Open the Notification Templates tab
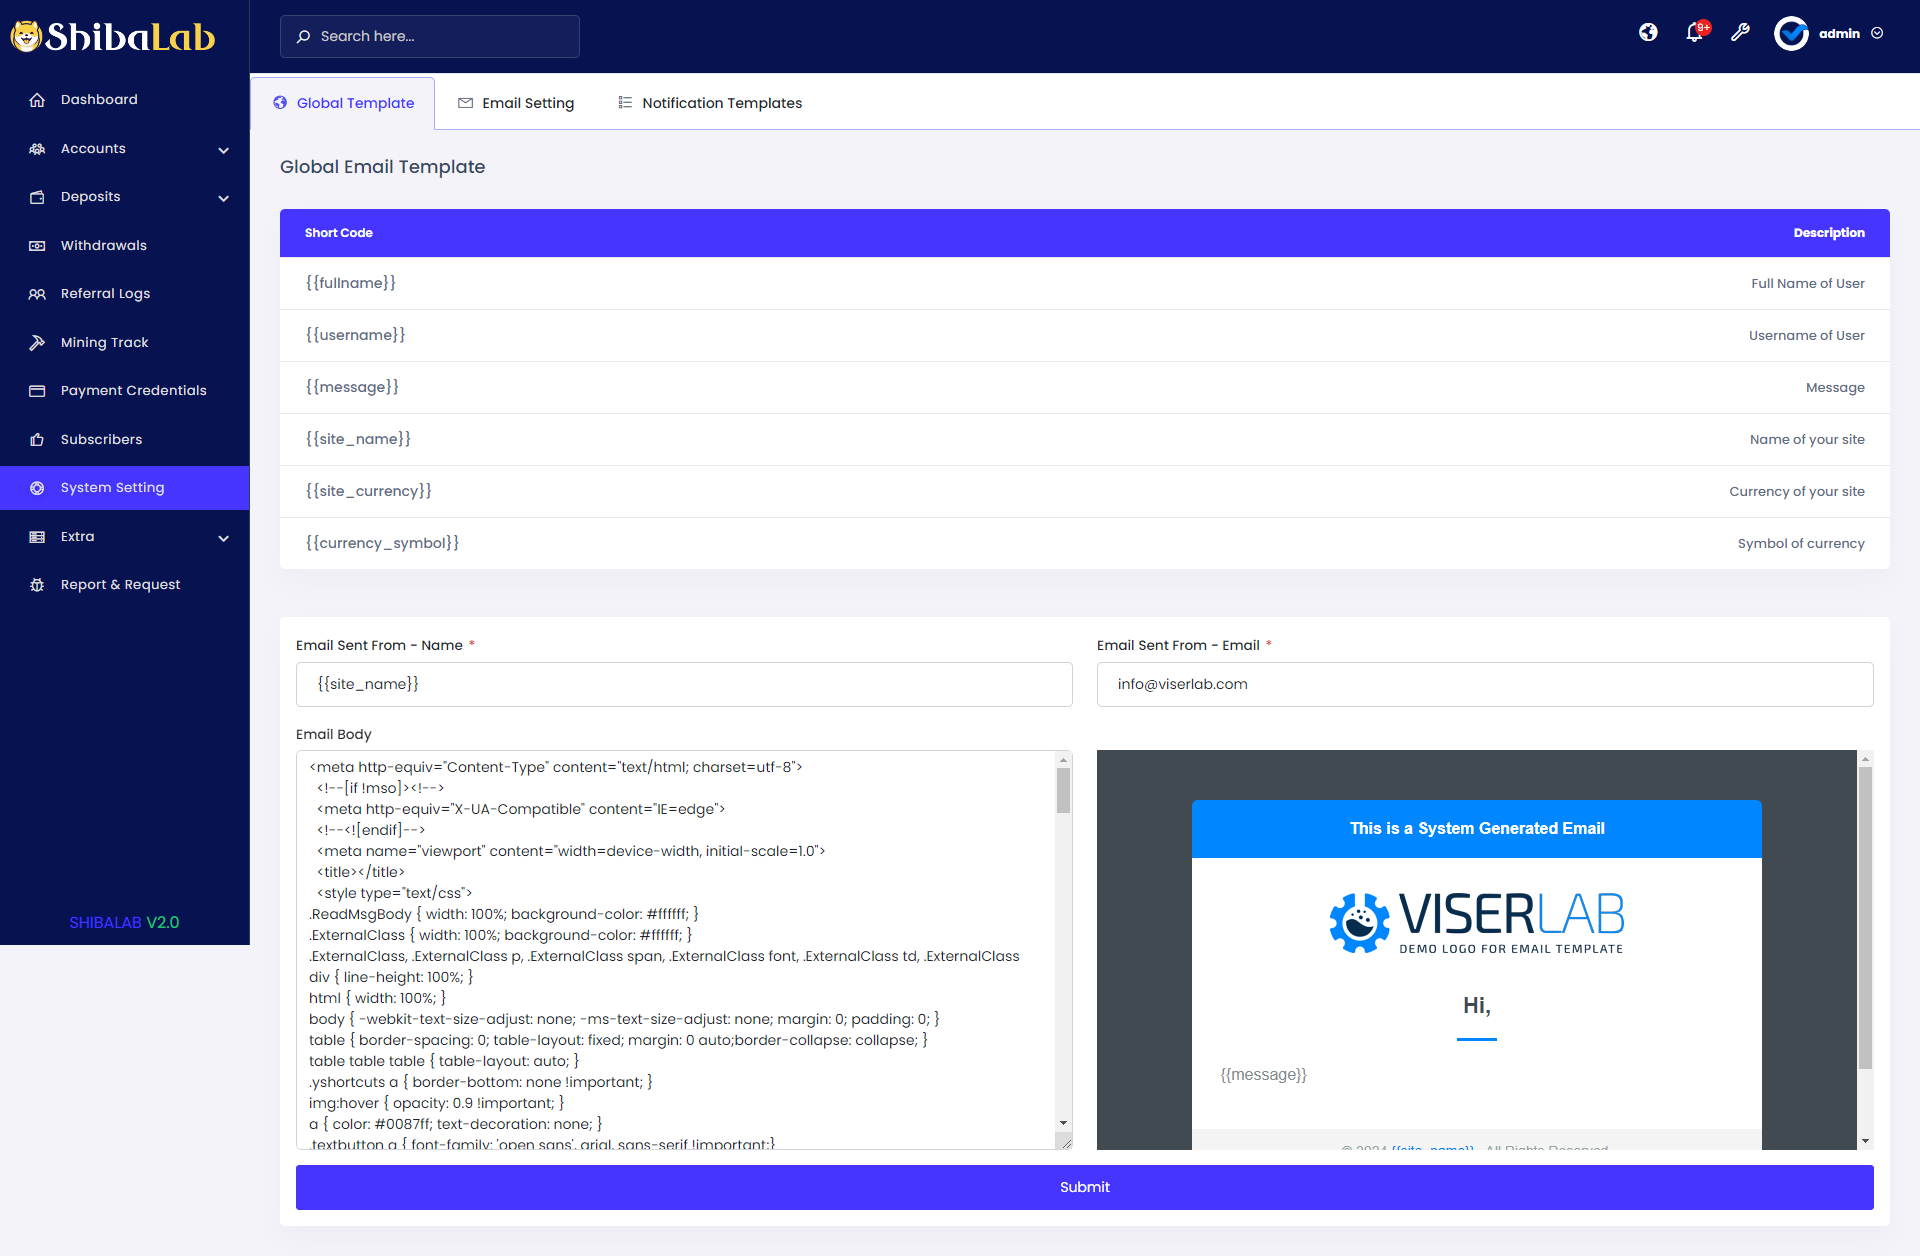Image resolution: width=1920 pixels, height=1256 pixels. [x=710, y=103]
